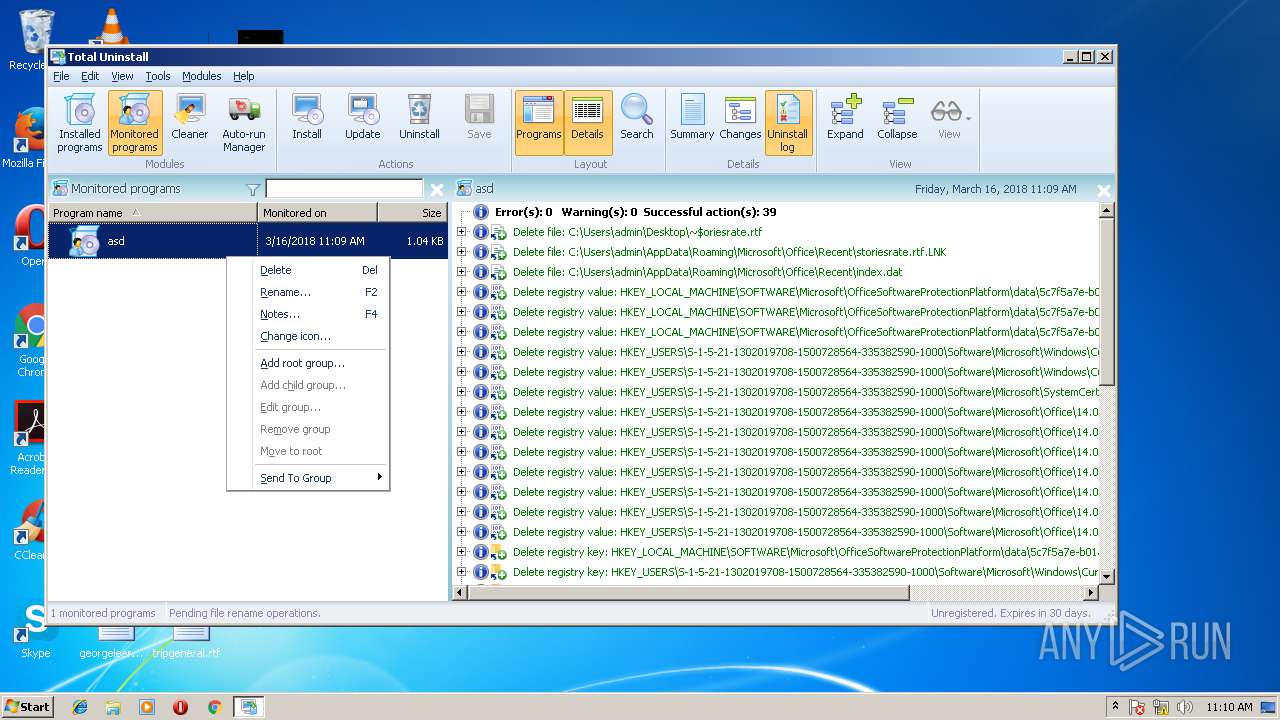Show the Changes details view
The image size is (1280, 720).
pos(740,117)
